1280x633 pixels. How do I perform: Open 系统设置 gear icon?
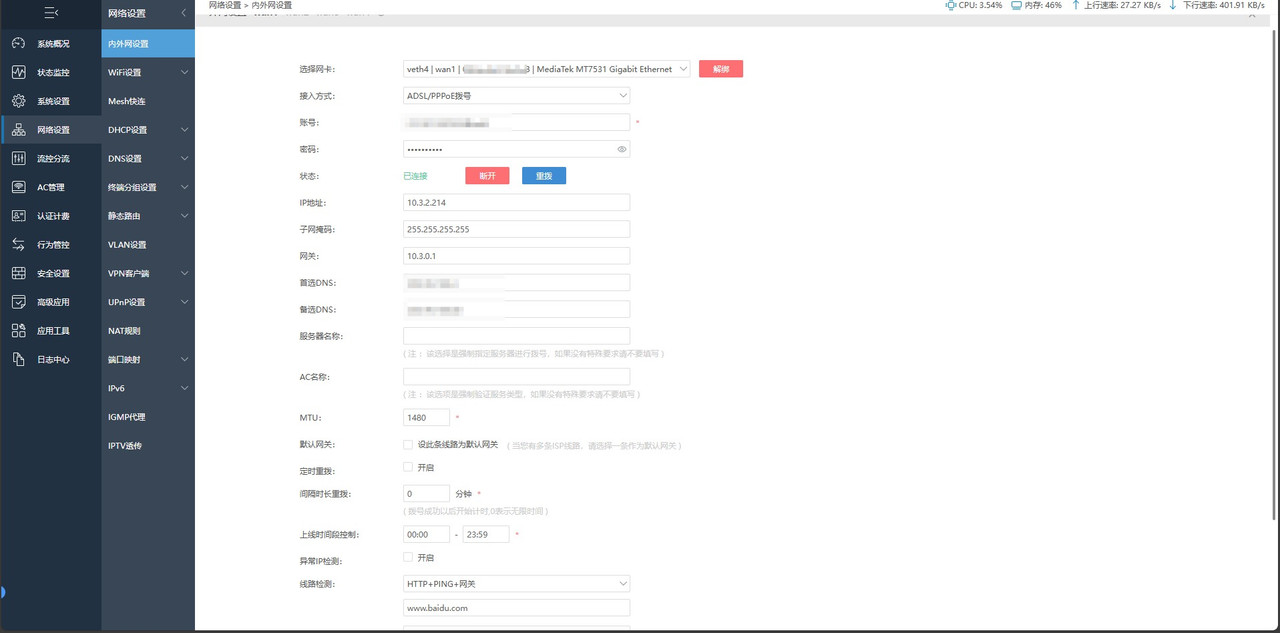pos(19,101)
